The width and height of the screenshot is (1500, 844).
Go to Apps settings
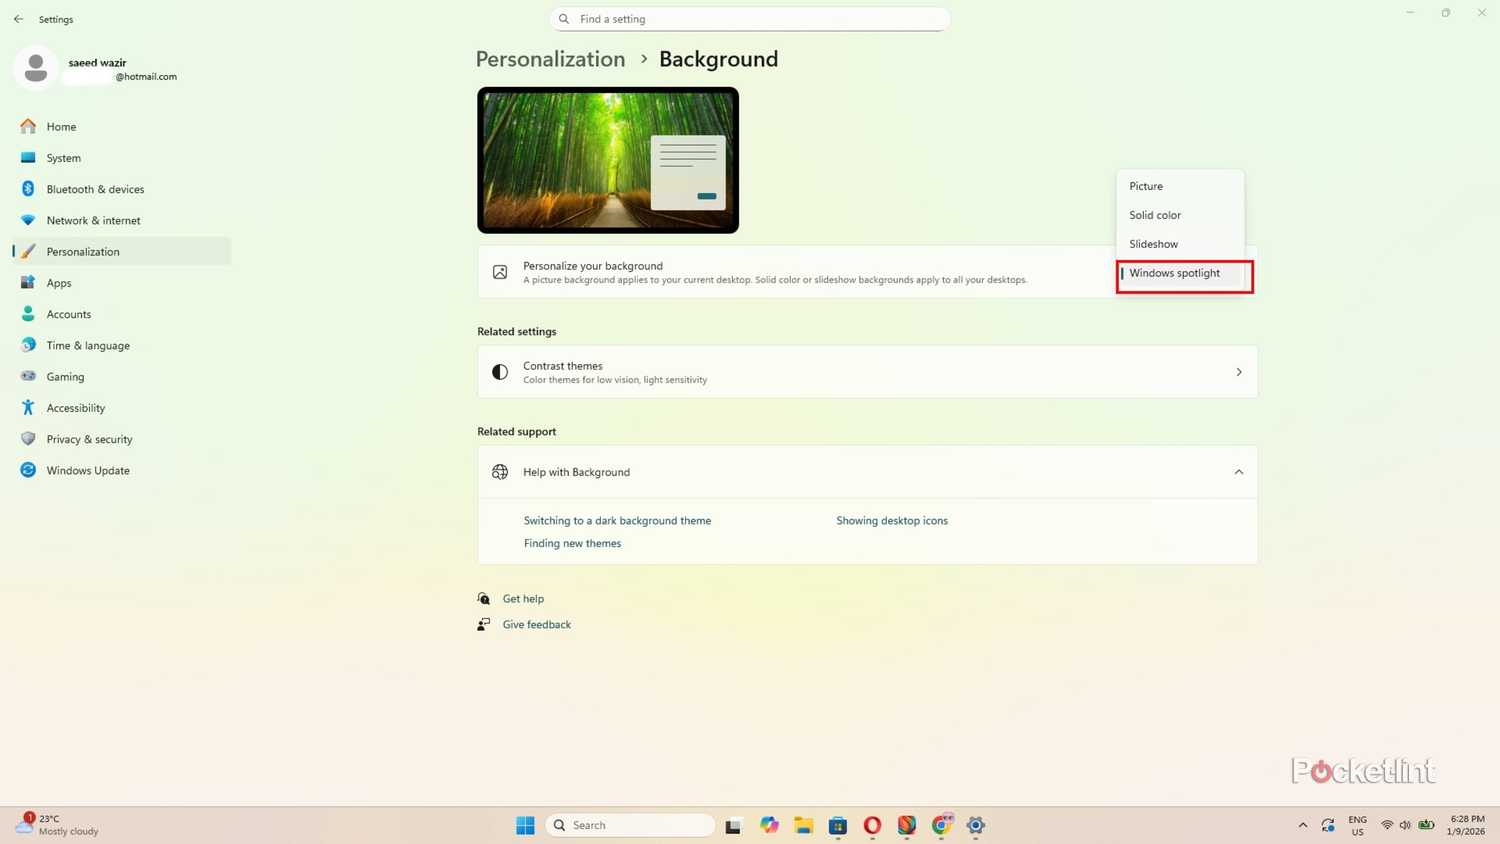coord(58,283)
